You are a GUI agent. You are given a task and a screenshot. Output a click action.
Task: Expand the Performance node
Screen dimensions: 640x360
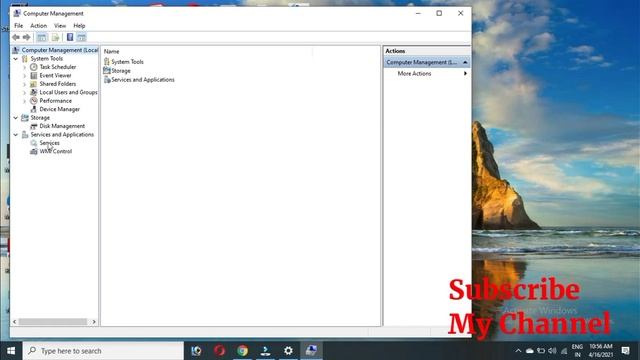pos(24,101)
